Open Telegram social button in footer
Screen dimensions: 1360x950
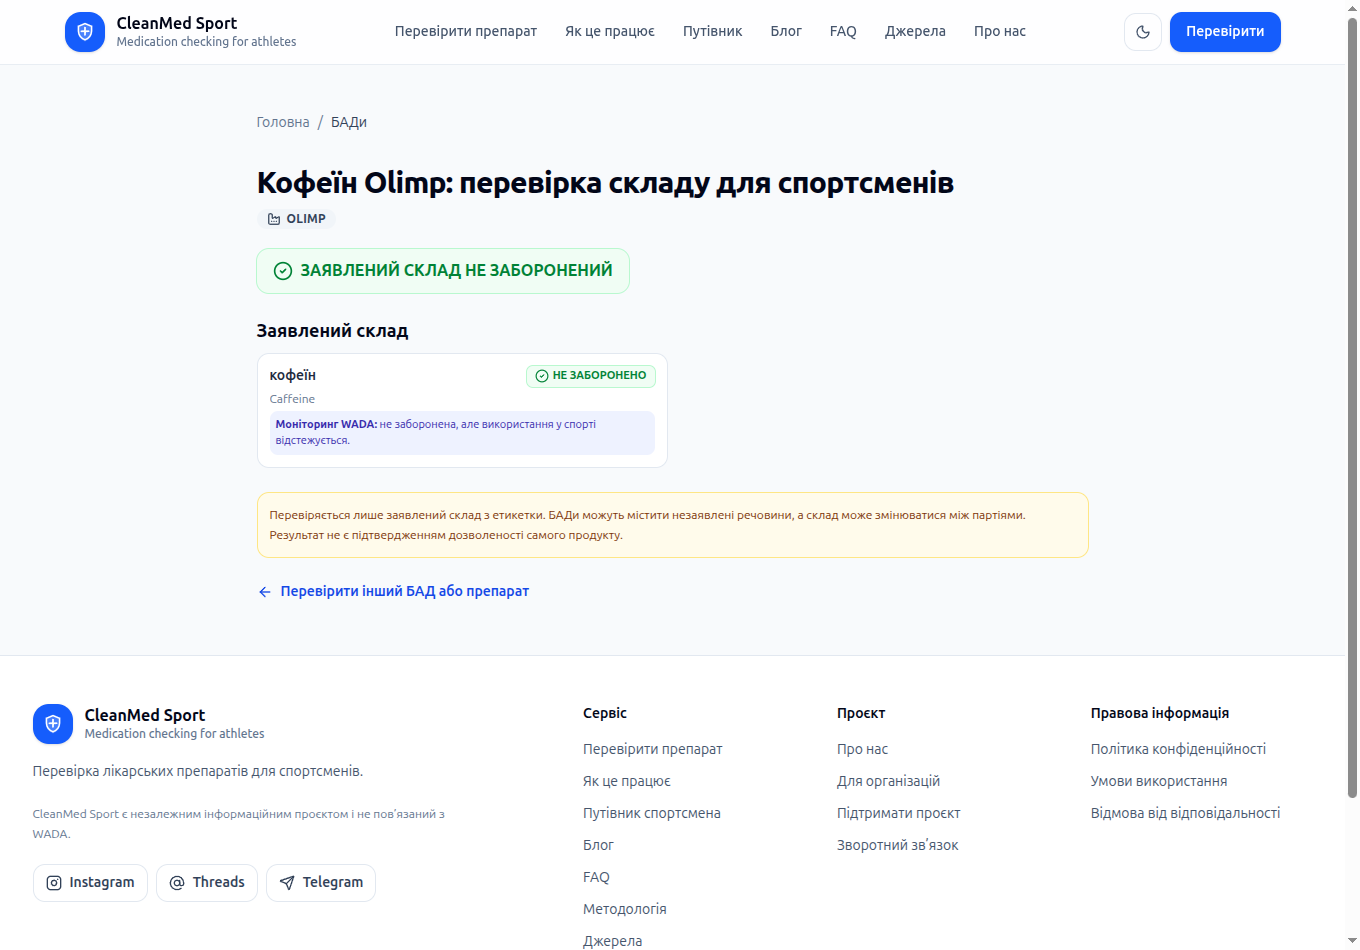click(x=321, y=883)
